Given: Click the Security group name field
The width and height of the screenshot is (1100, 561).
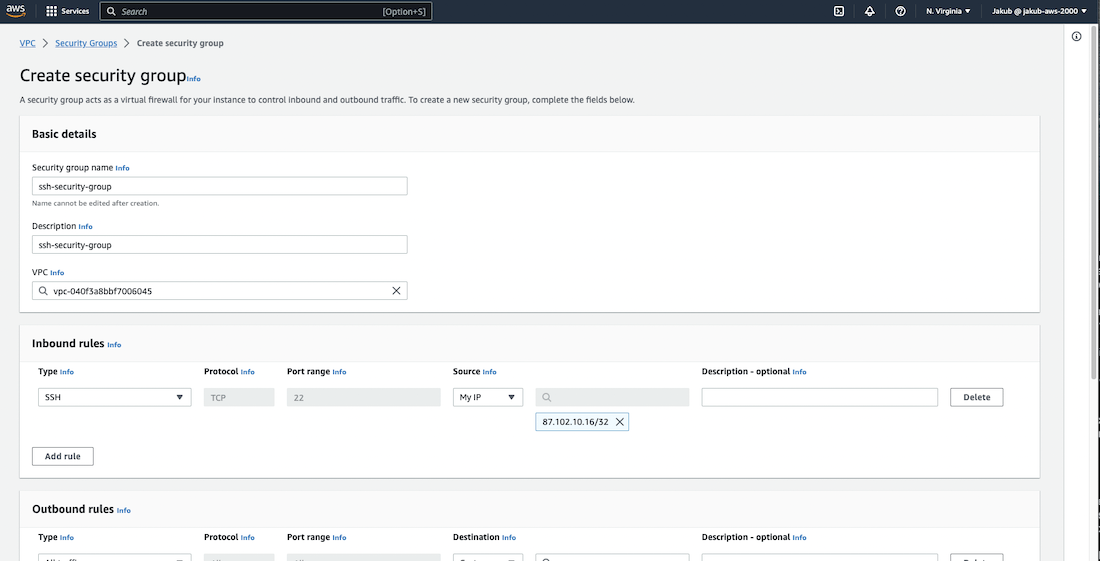Looking at the screenshot, I should [x=219, y=186].
